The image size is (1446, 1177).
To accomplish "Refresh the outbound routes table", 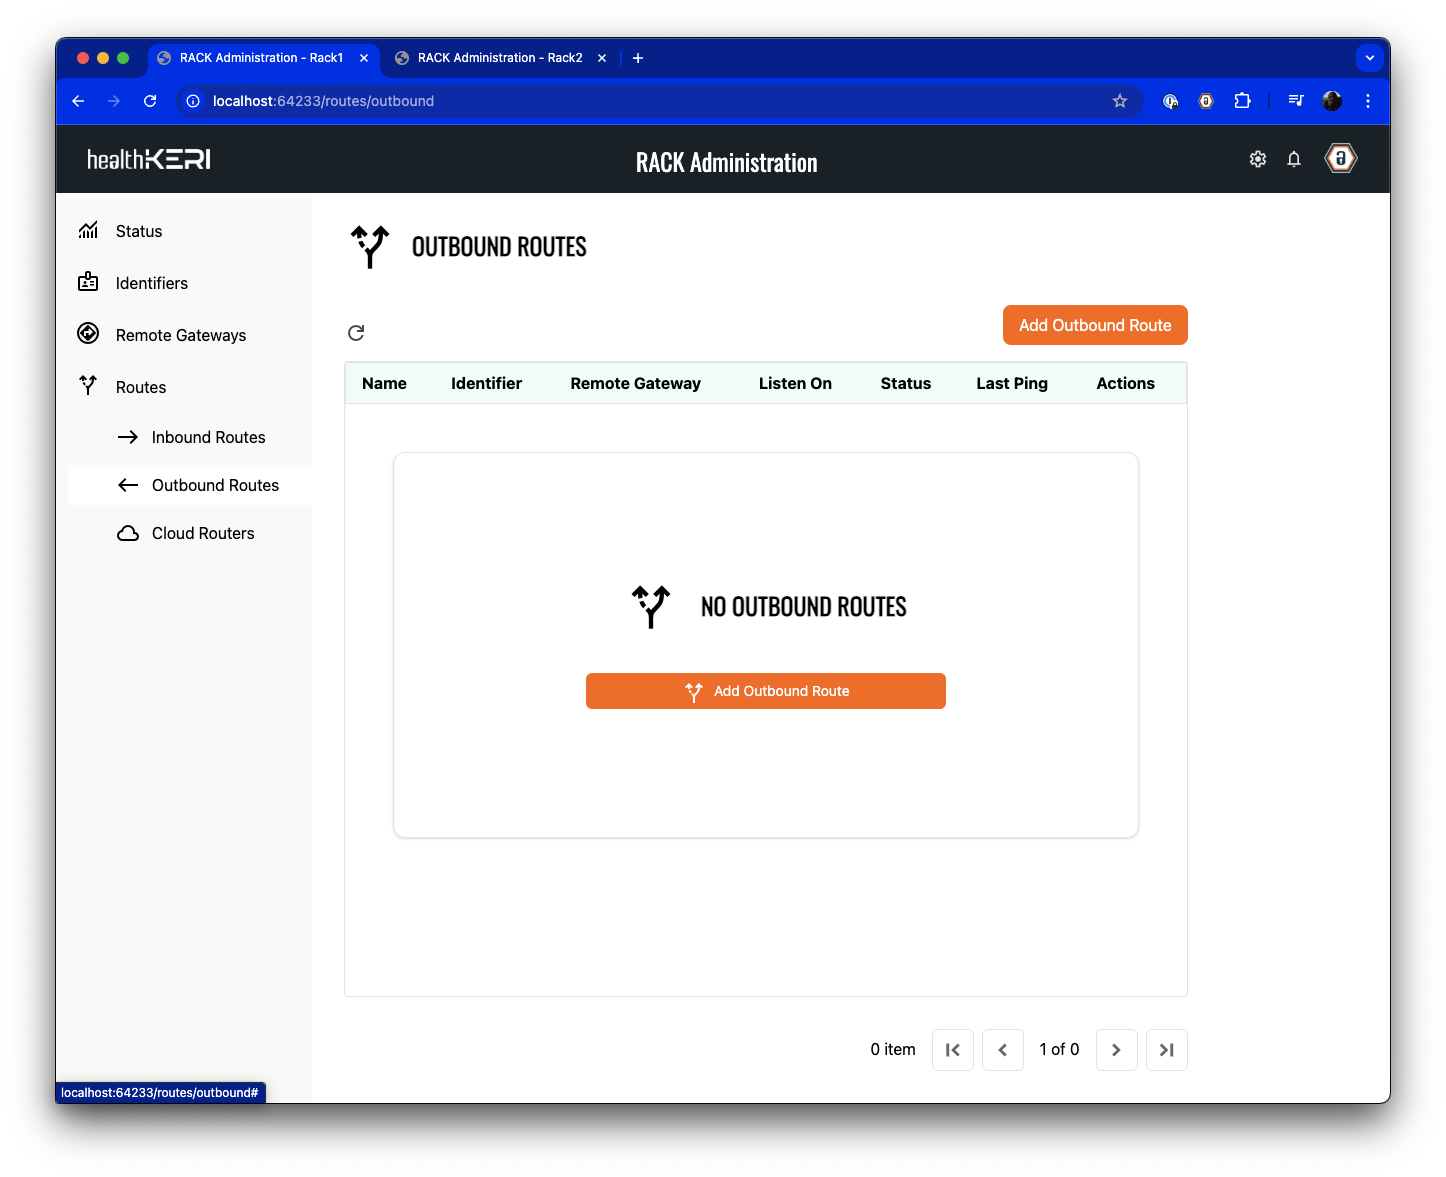I will (x=356, y=333).
